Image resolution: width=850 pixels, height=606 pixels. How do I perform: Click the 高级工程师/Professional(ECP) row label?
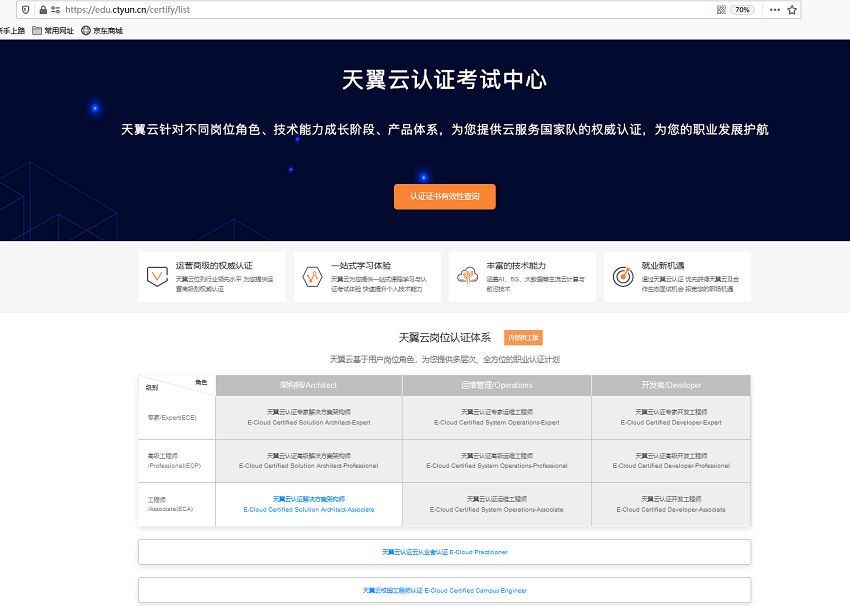click(x=174, y=461)
